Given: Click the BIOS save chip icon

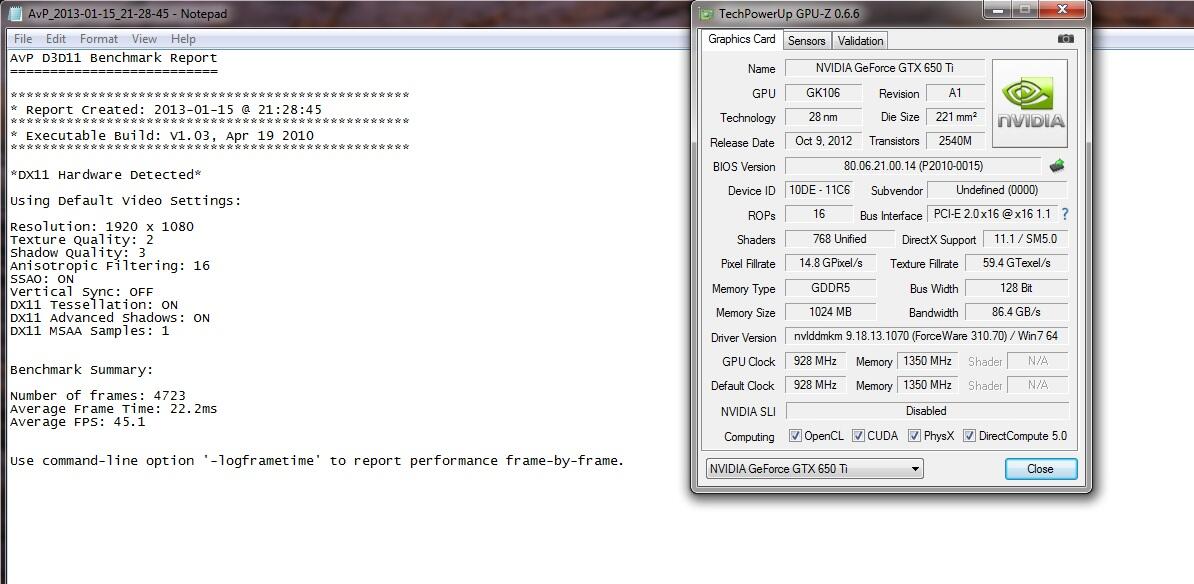Looking at the screenshot, I should [1057, 166].
